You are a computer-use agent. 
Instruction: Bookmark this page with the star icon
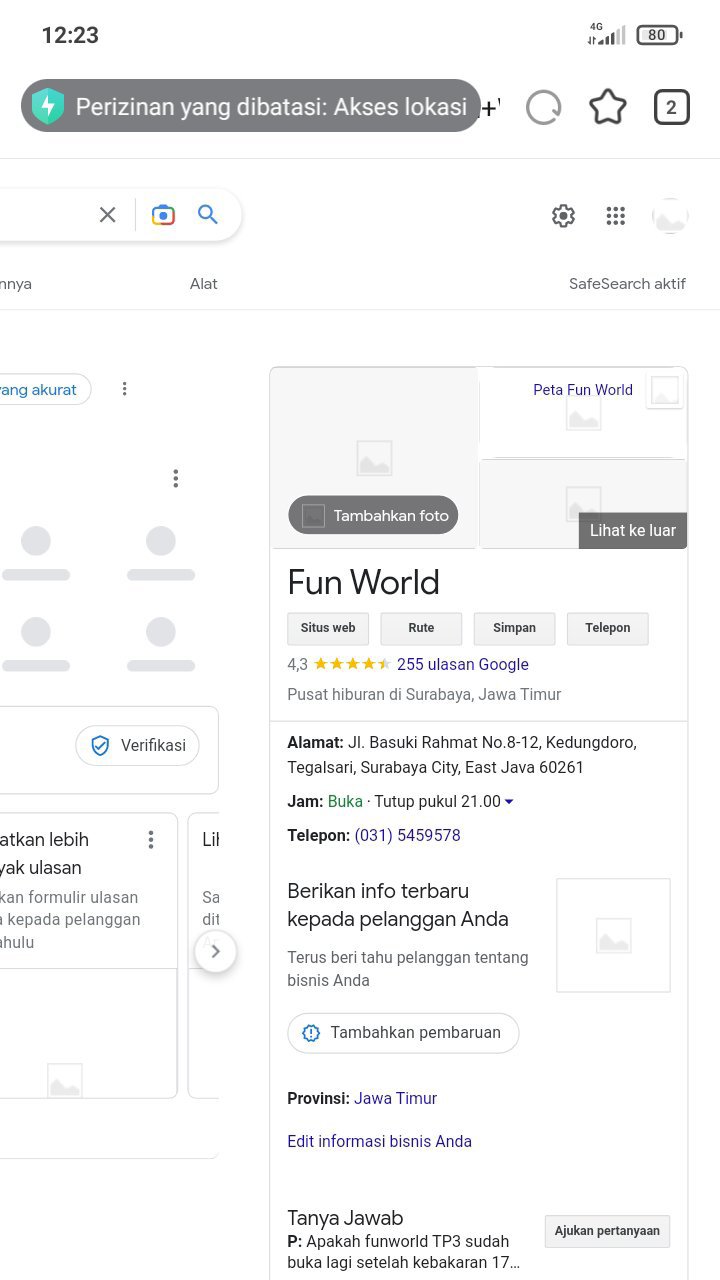pyautogui.click(x=607, y=107)
